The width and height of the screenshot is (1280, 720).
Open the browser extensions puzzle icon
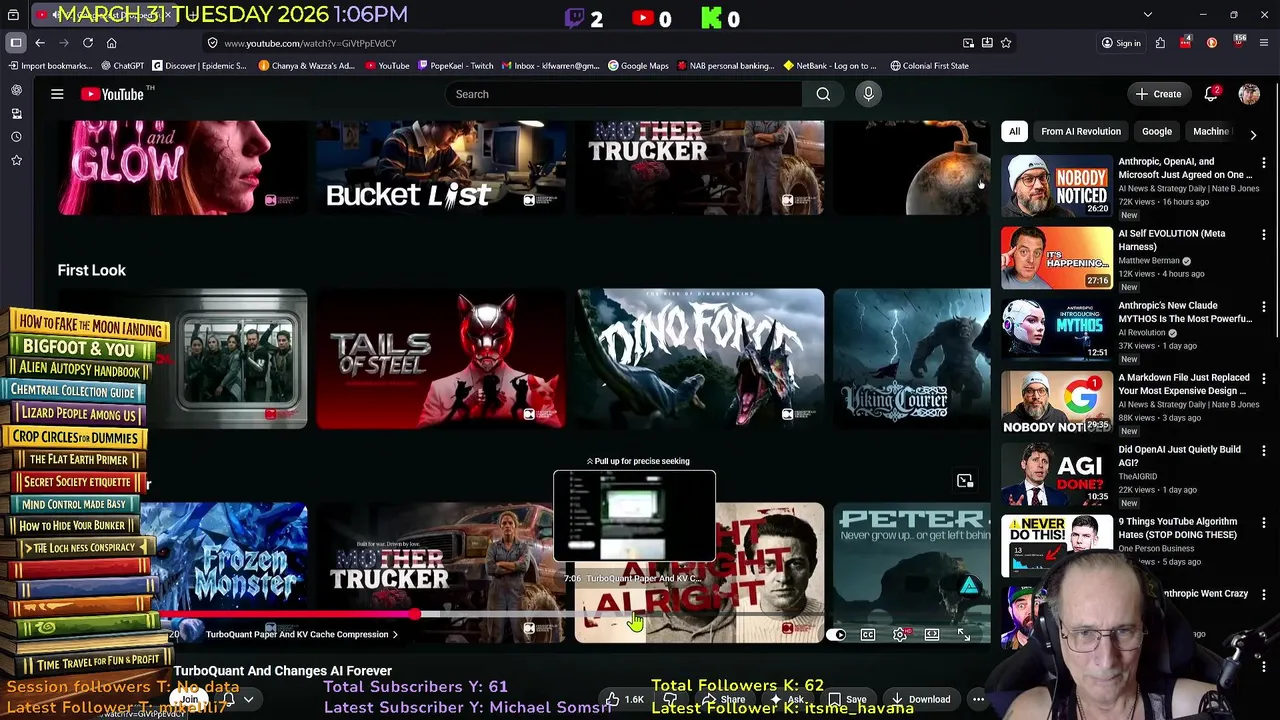pyautogui.click(x=1160, y=43)
